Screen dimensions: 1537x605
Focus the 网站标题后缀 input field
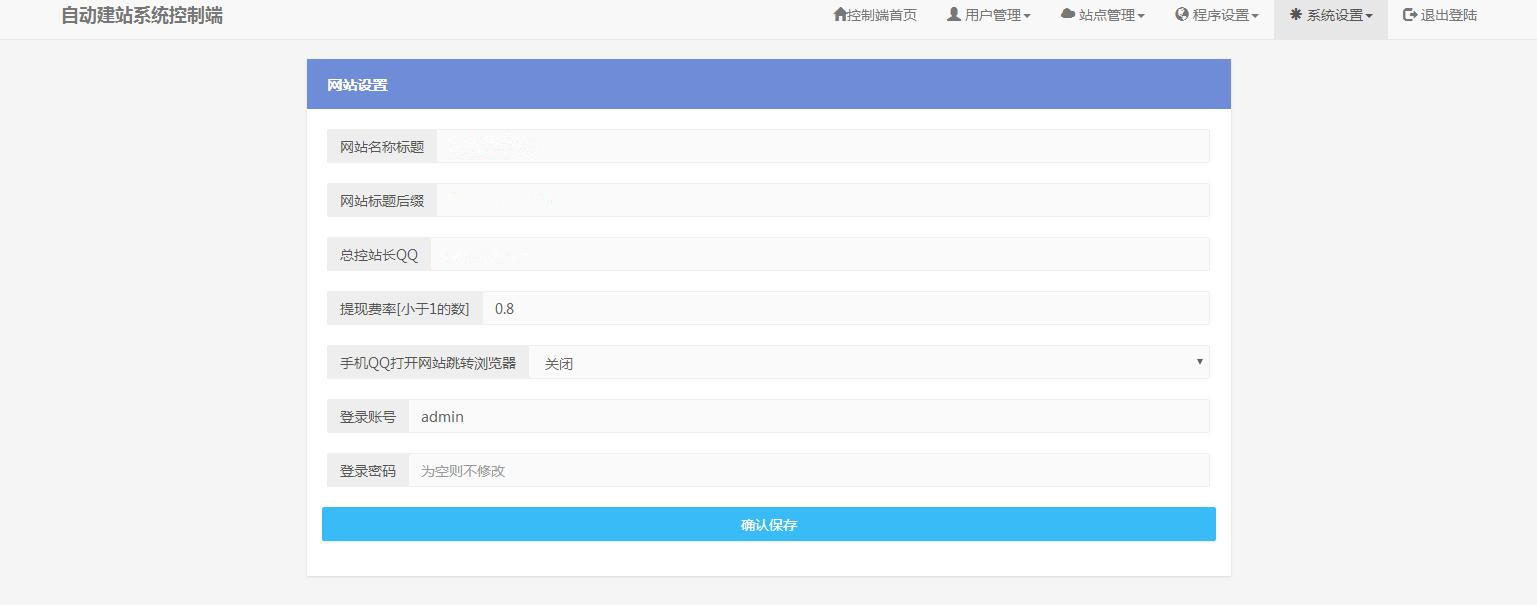pyautogui.click(x=823, y=200)
